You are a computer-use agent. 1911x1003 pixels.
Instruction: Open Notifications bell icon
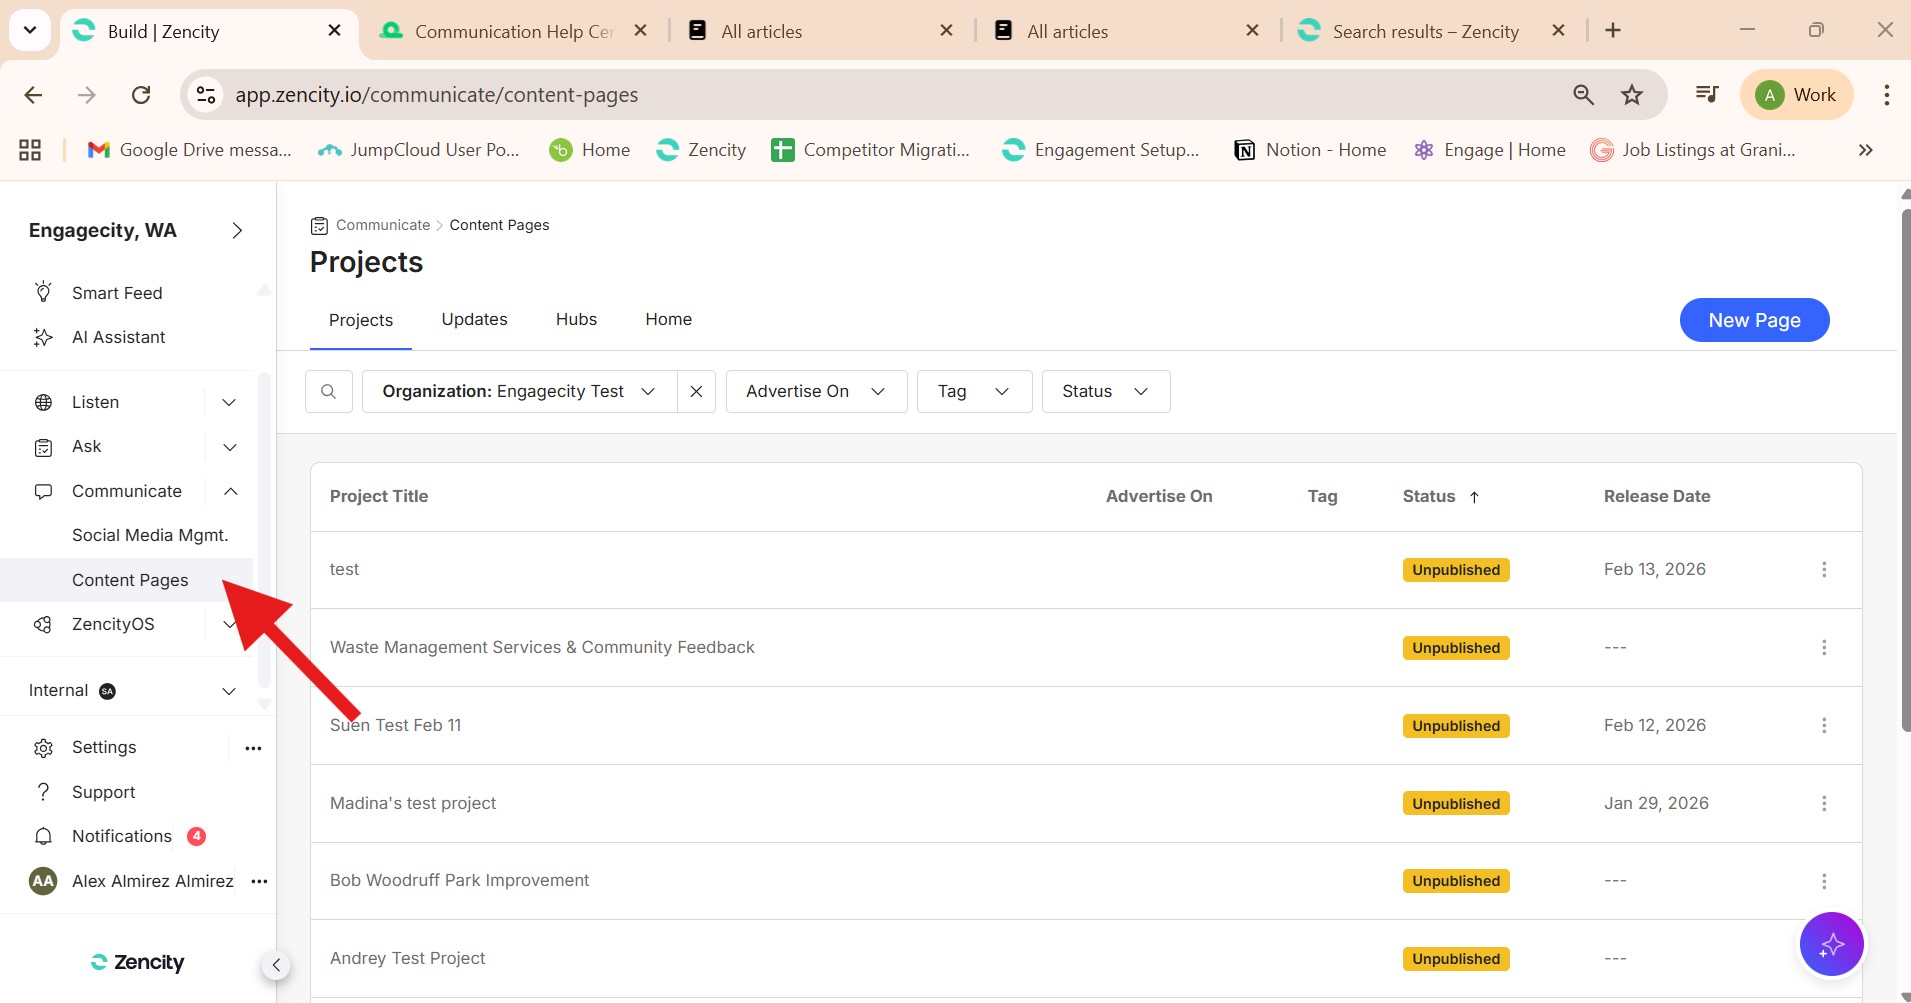[x=43, y=836]
